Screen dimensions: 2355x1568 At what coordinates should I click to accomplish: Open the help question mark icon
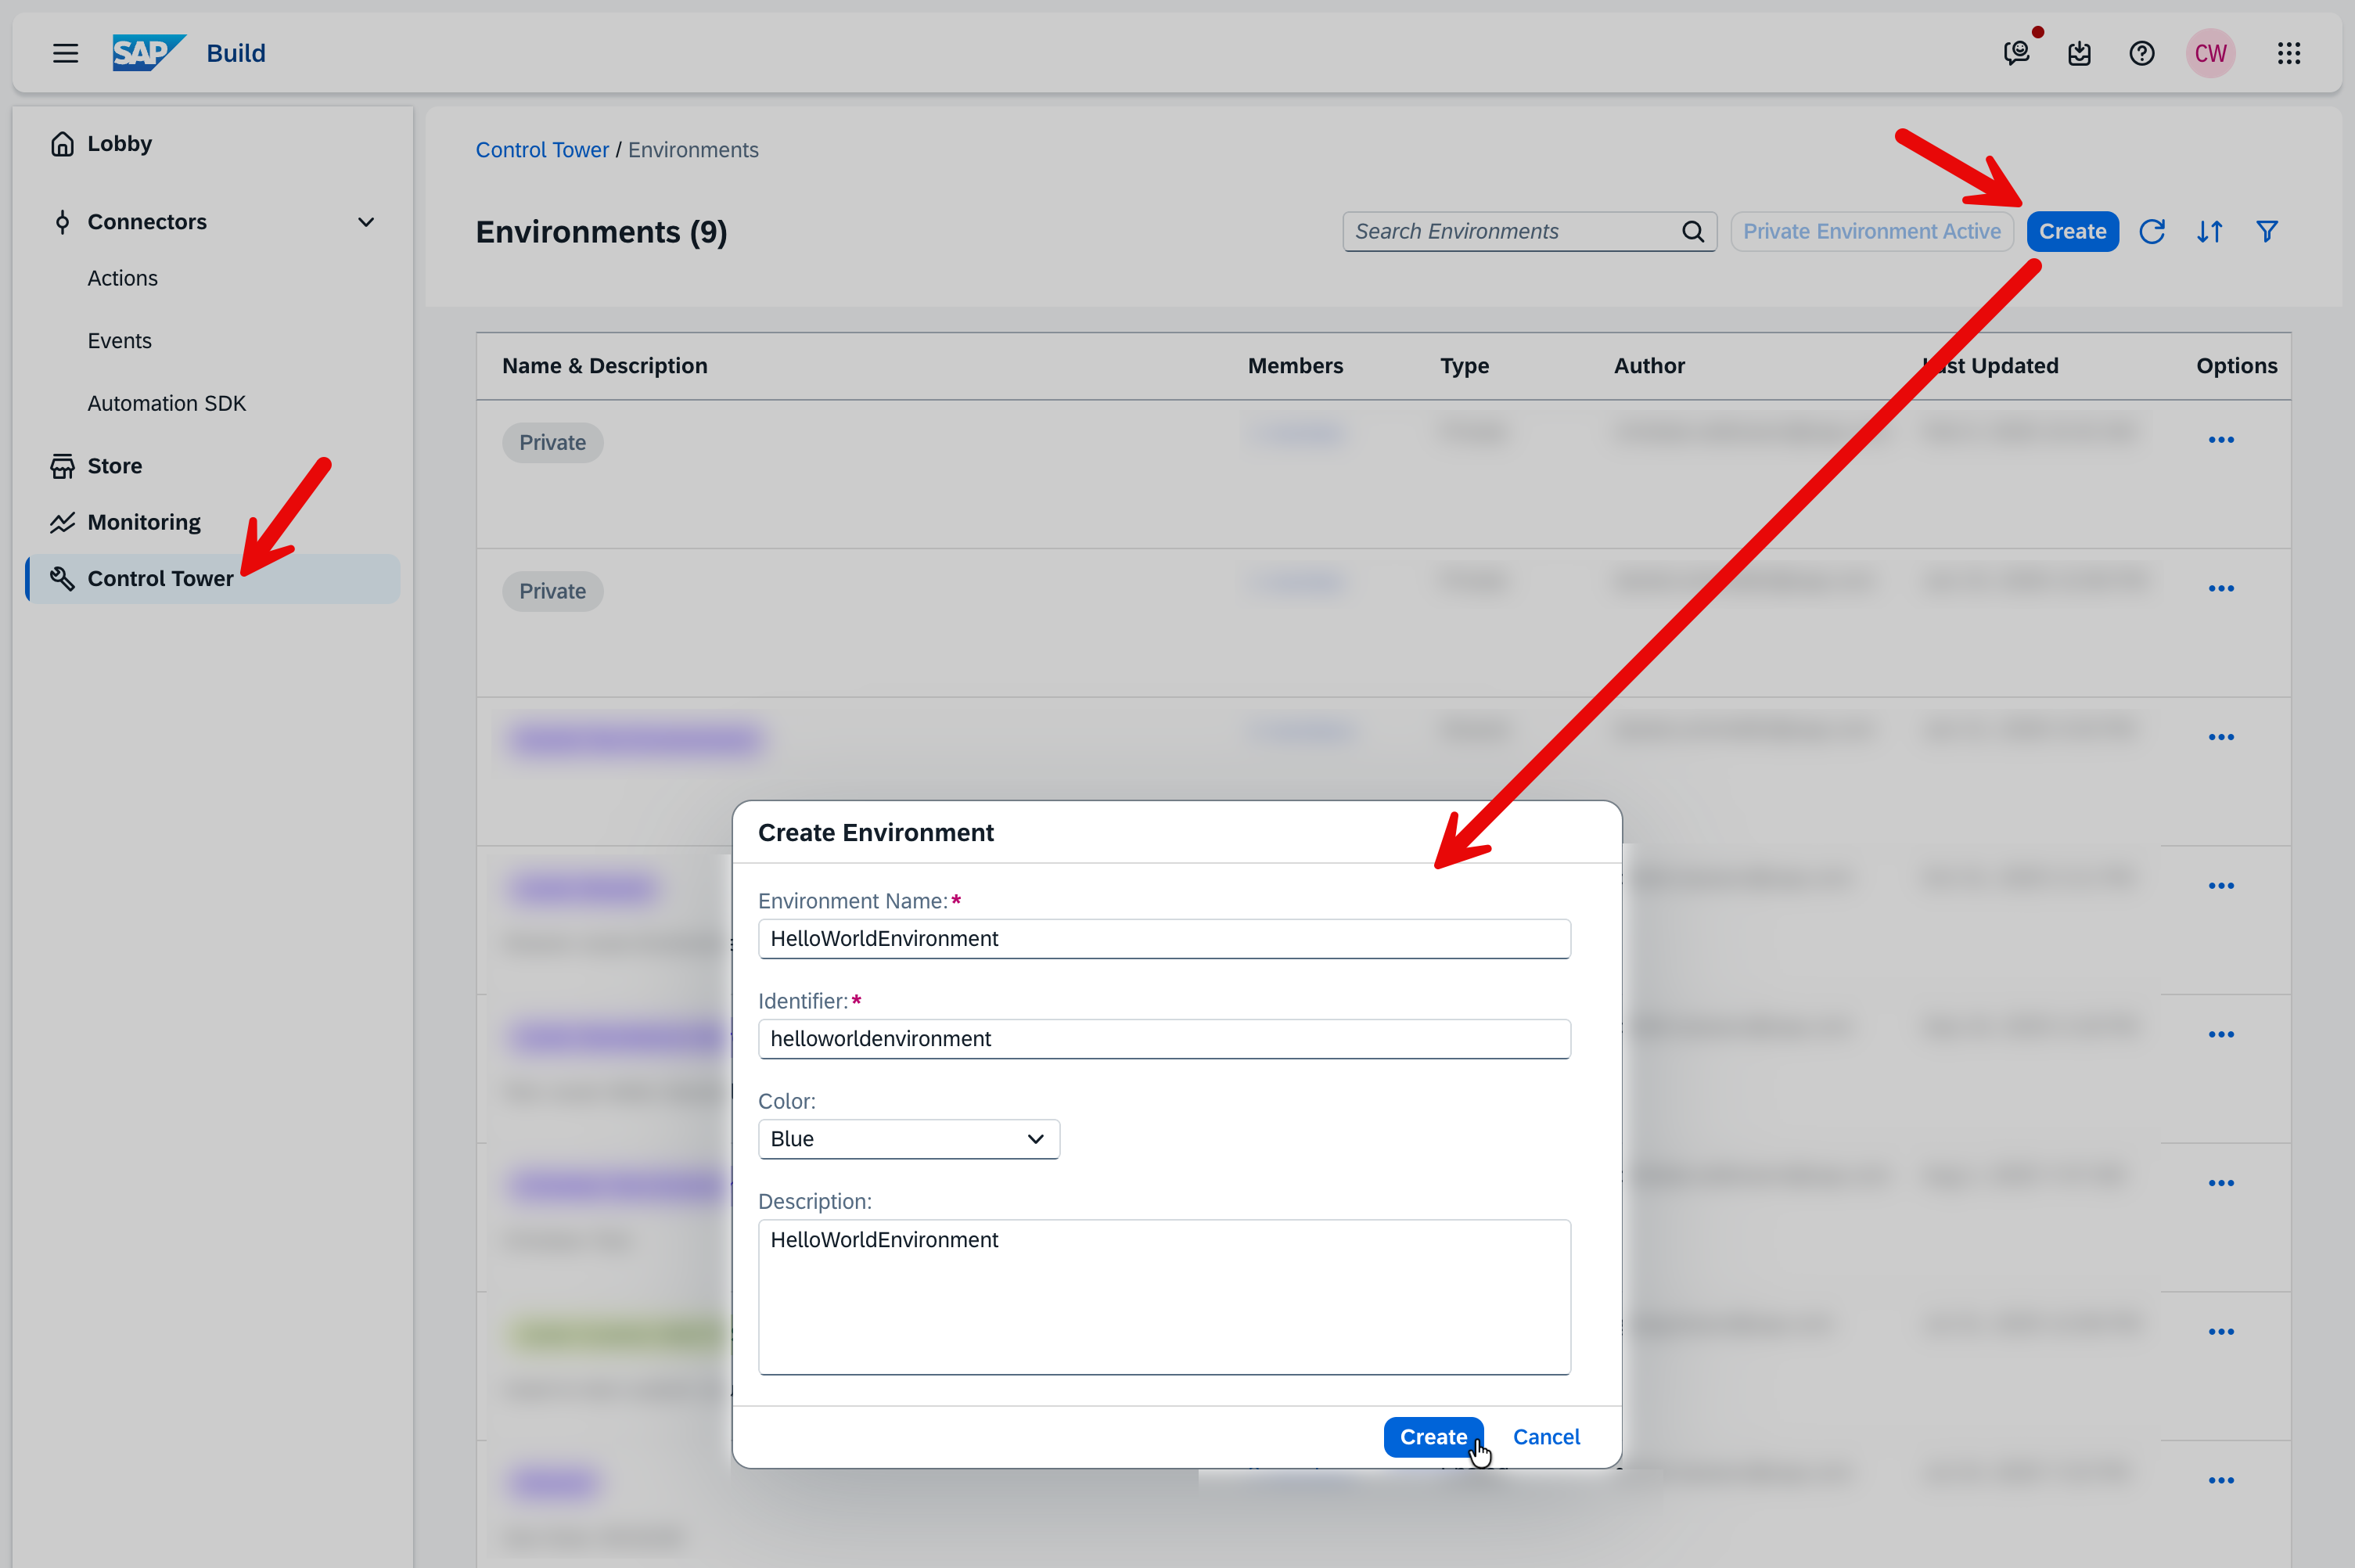(x=2141, y=53)
